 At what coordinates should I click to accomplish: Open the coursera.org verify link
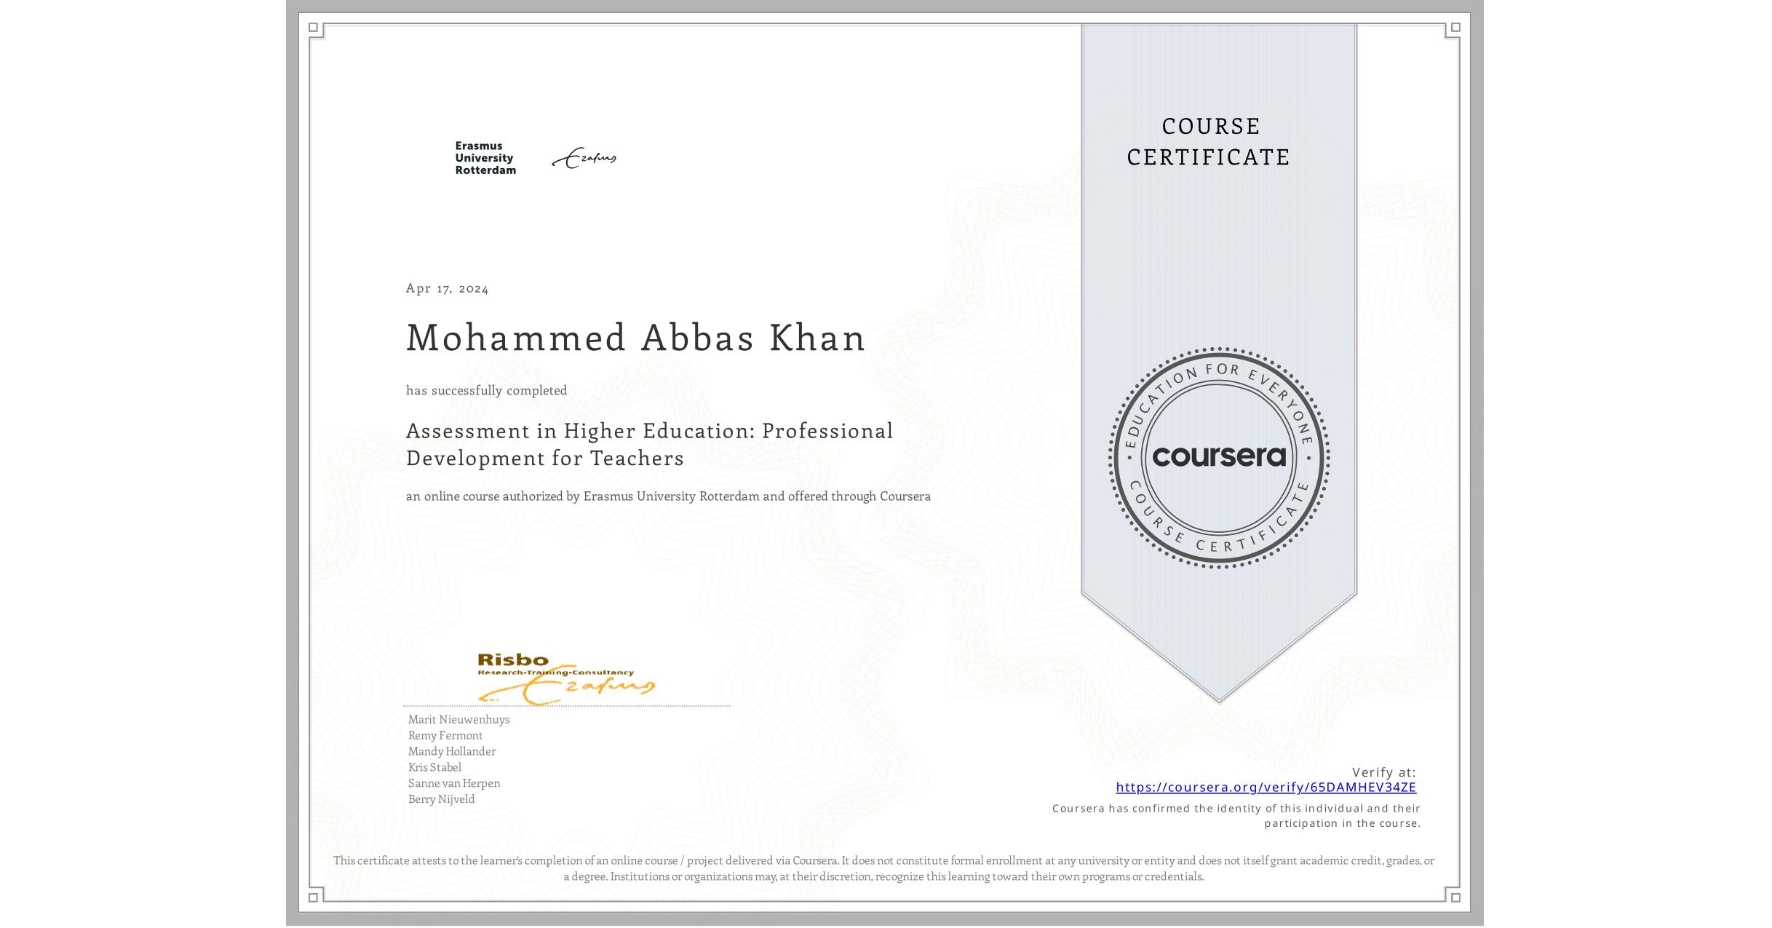[x=1266, y=787]
